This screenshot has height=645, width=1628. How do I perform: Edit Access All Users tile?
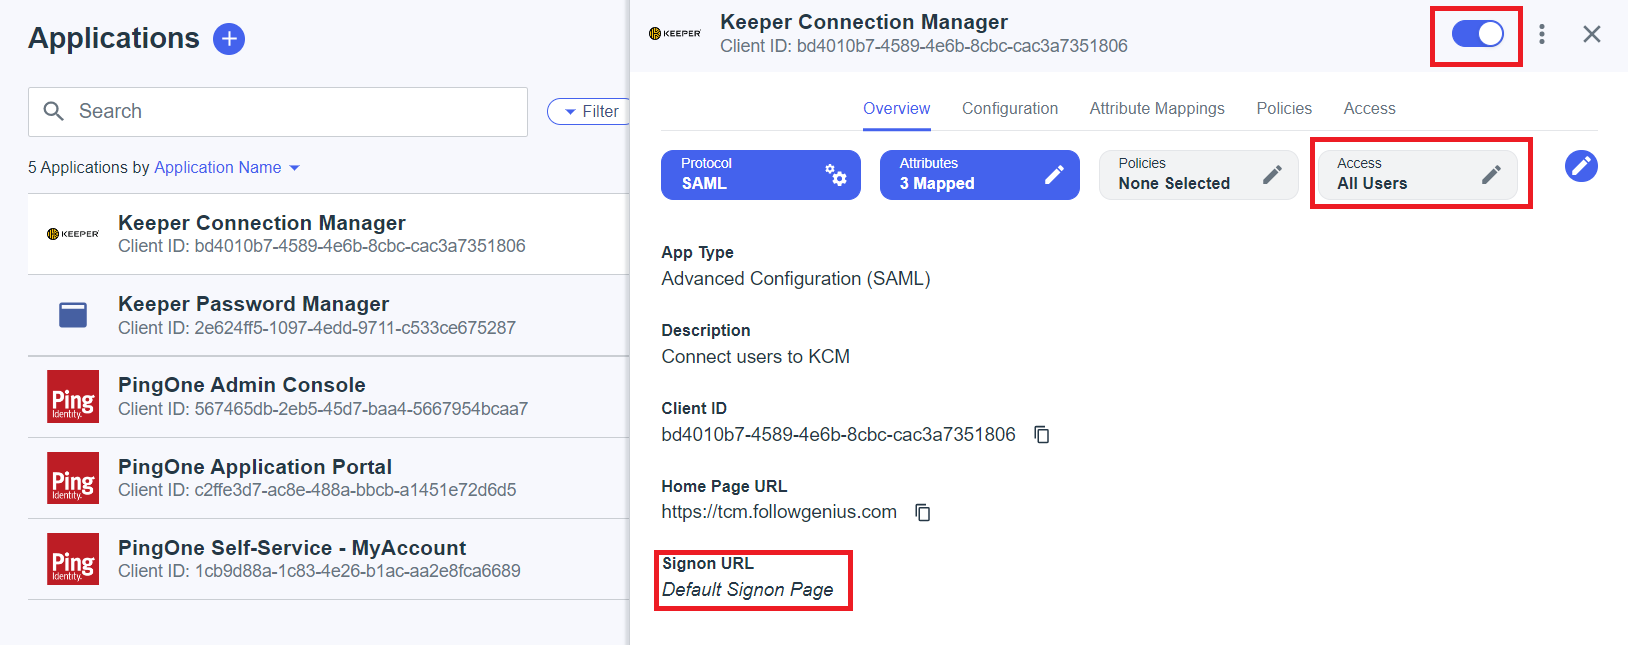point(1490,175)
